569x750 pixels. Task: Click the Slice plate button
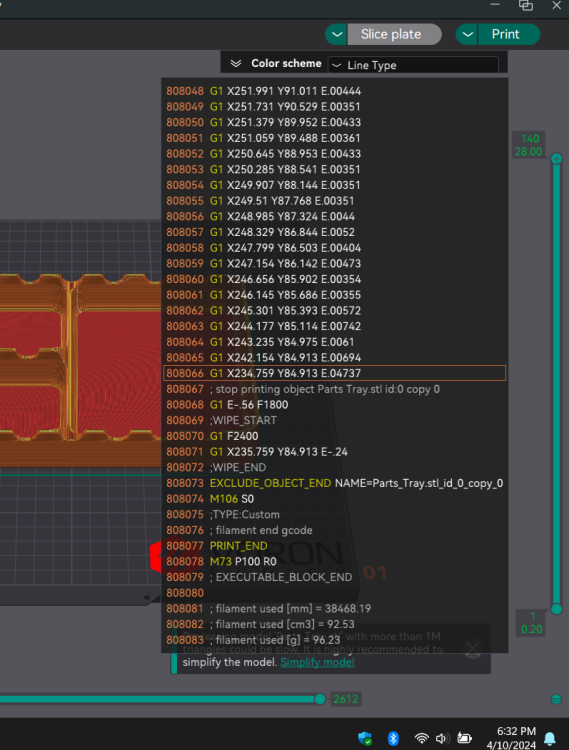click(394, 34)
